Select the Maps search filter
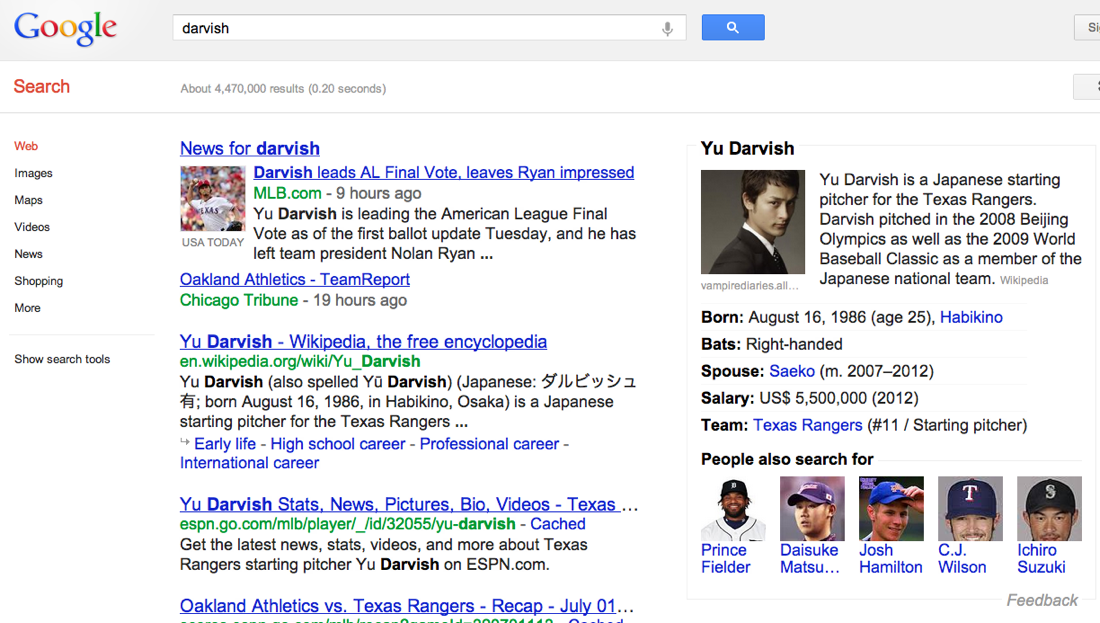This screenshot has width=1100, height=623. pyautogui.click(x=28, y=200)
